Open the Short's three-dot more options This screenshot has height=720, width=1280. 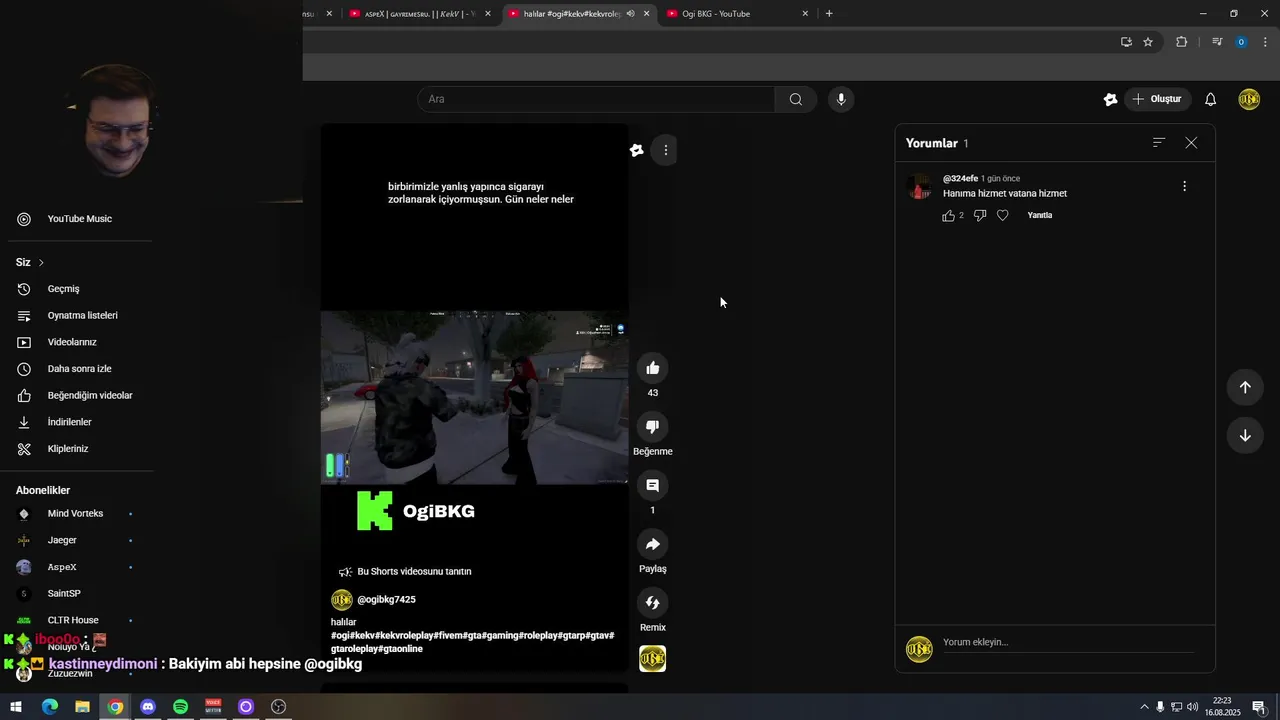pyautogui.click(x=666, y=150)
